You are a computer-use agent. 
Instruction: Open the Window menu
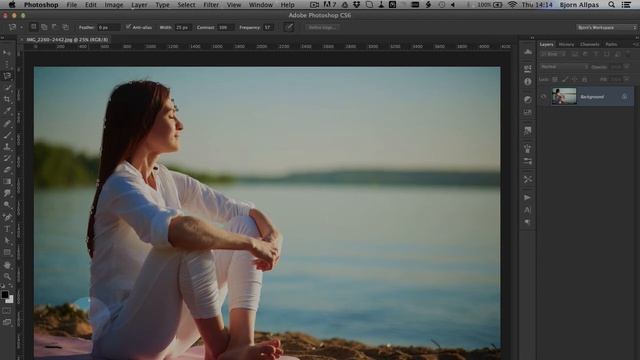click(261, 5)
